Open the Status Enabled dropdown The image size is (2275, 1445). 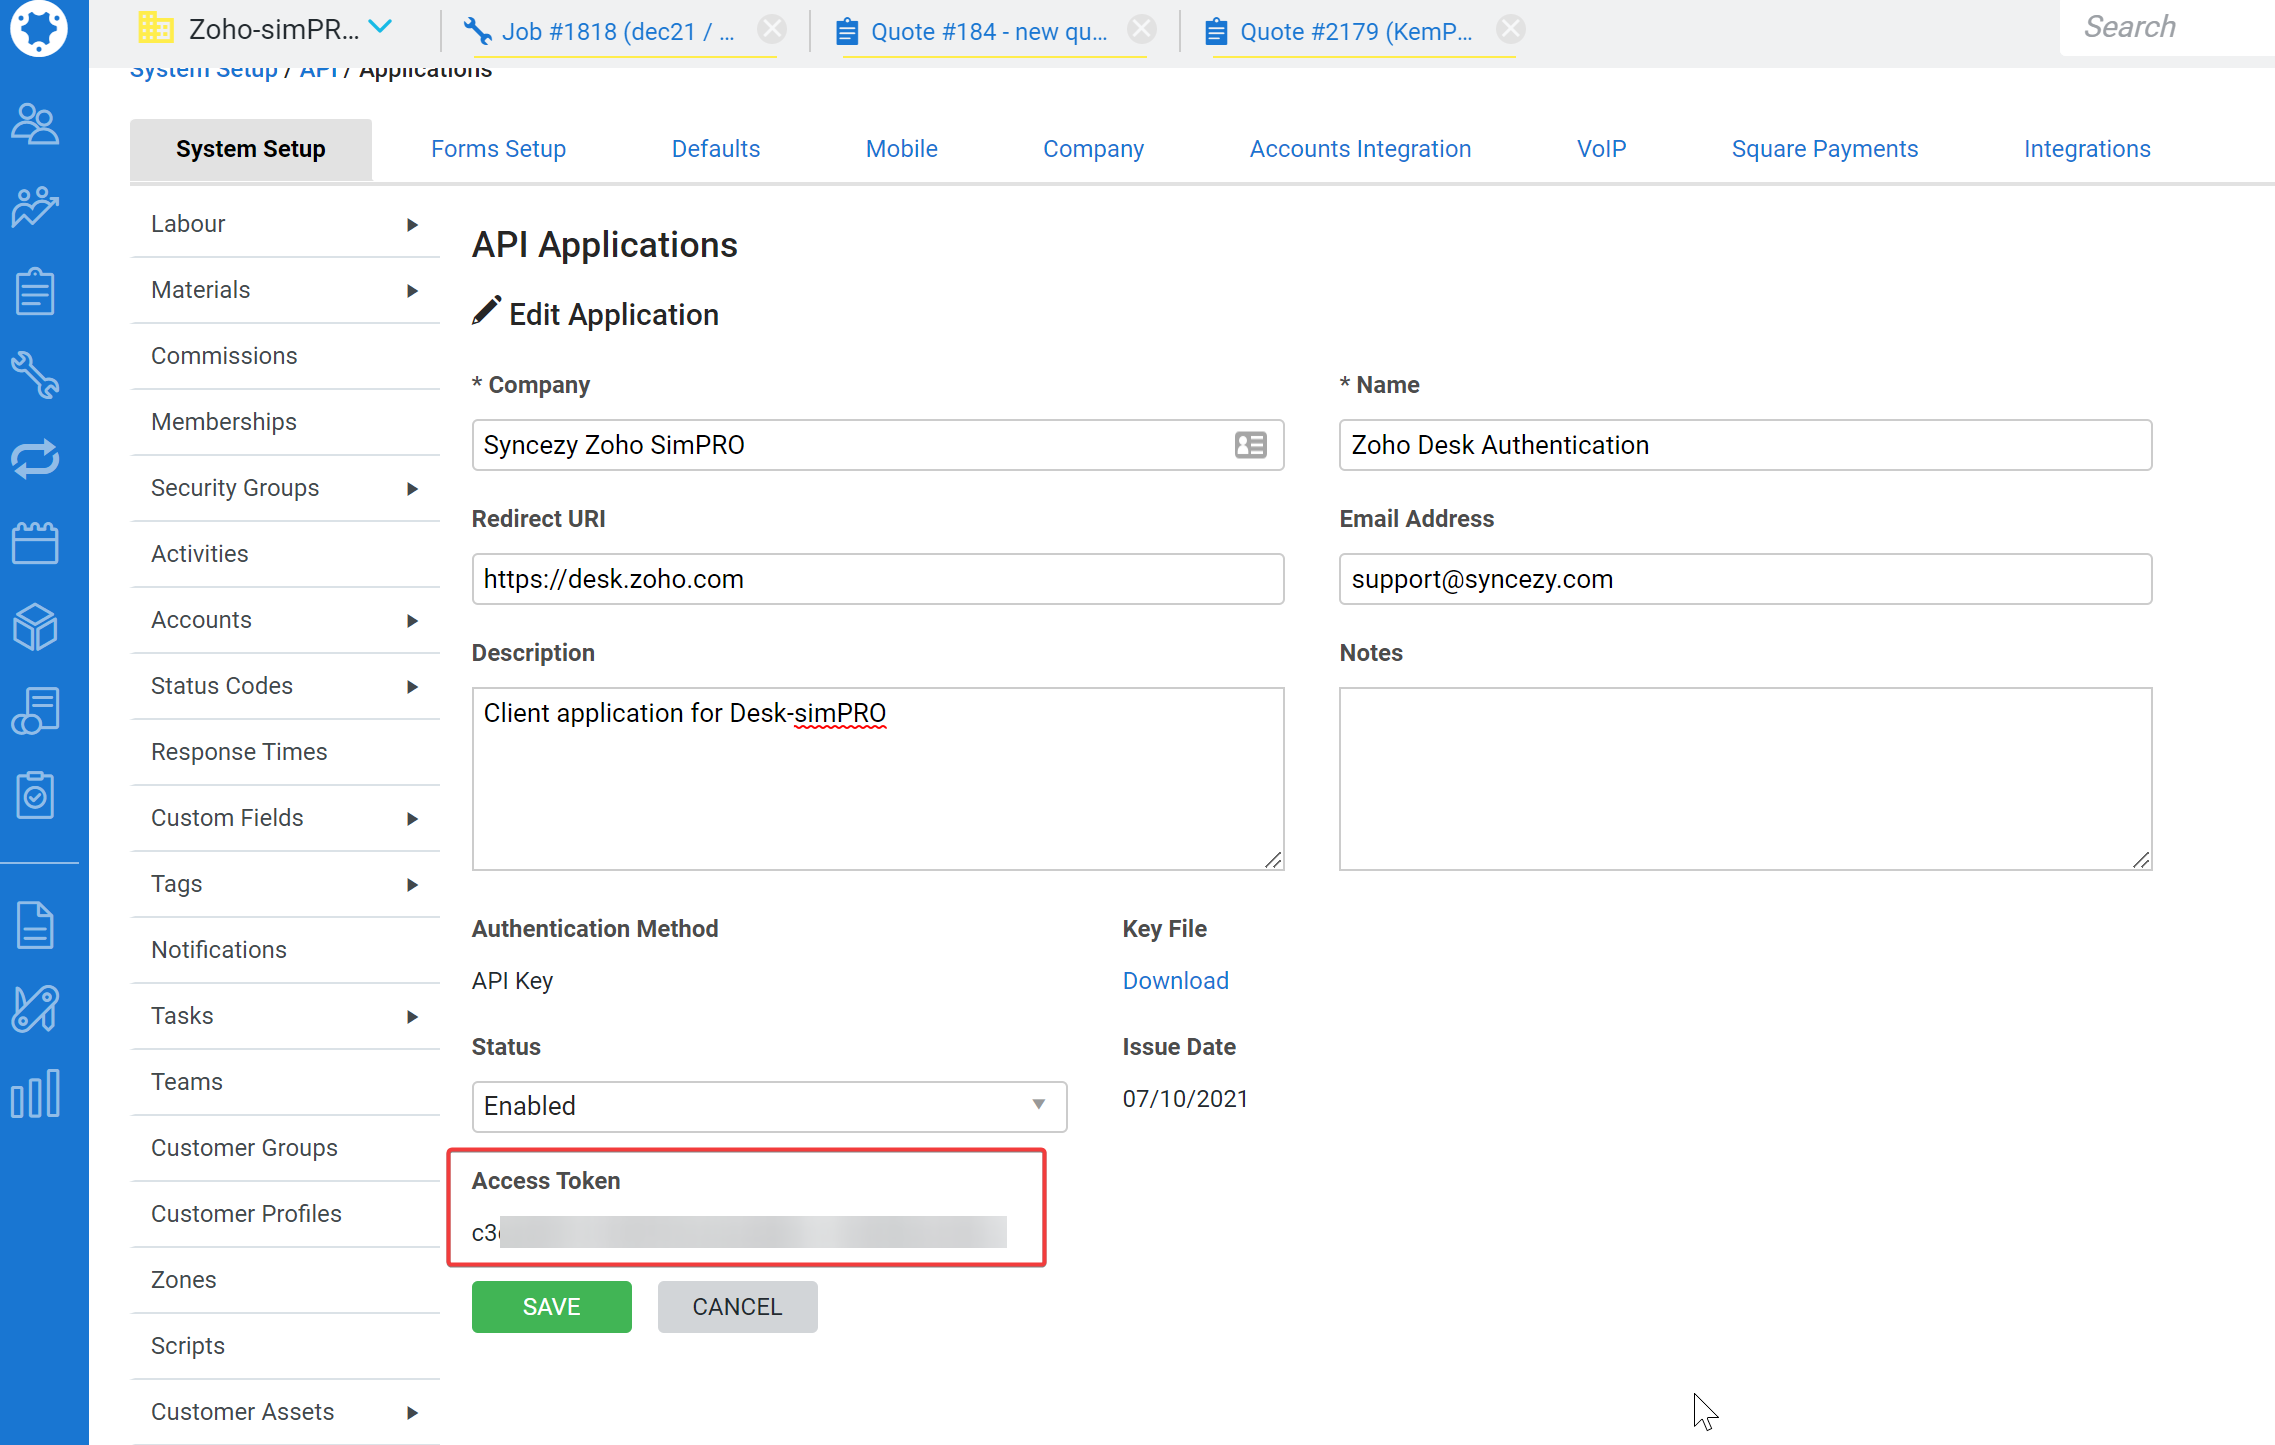coord(769,1106)
